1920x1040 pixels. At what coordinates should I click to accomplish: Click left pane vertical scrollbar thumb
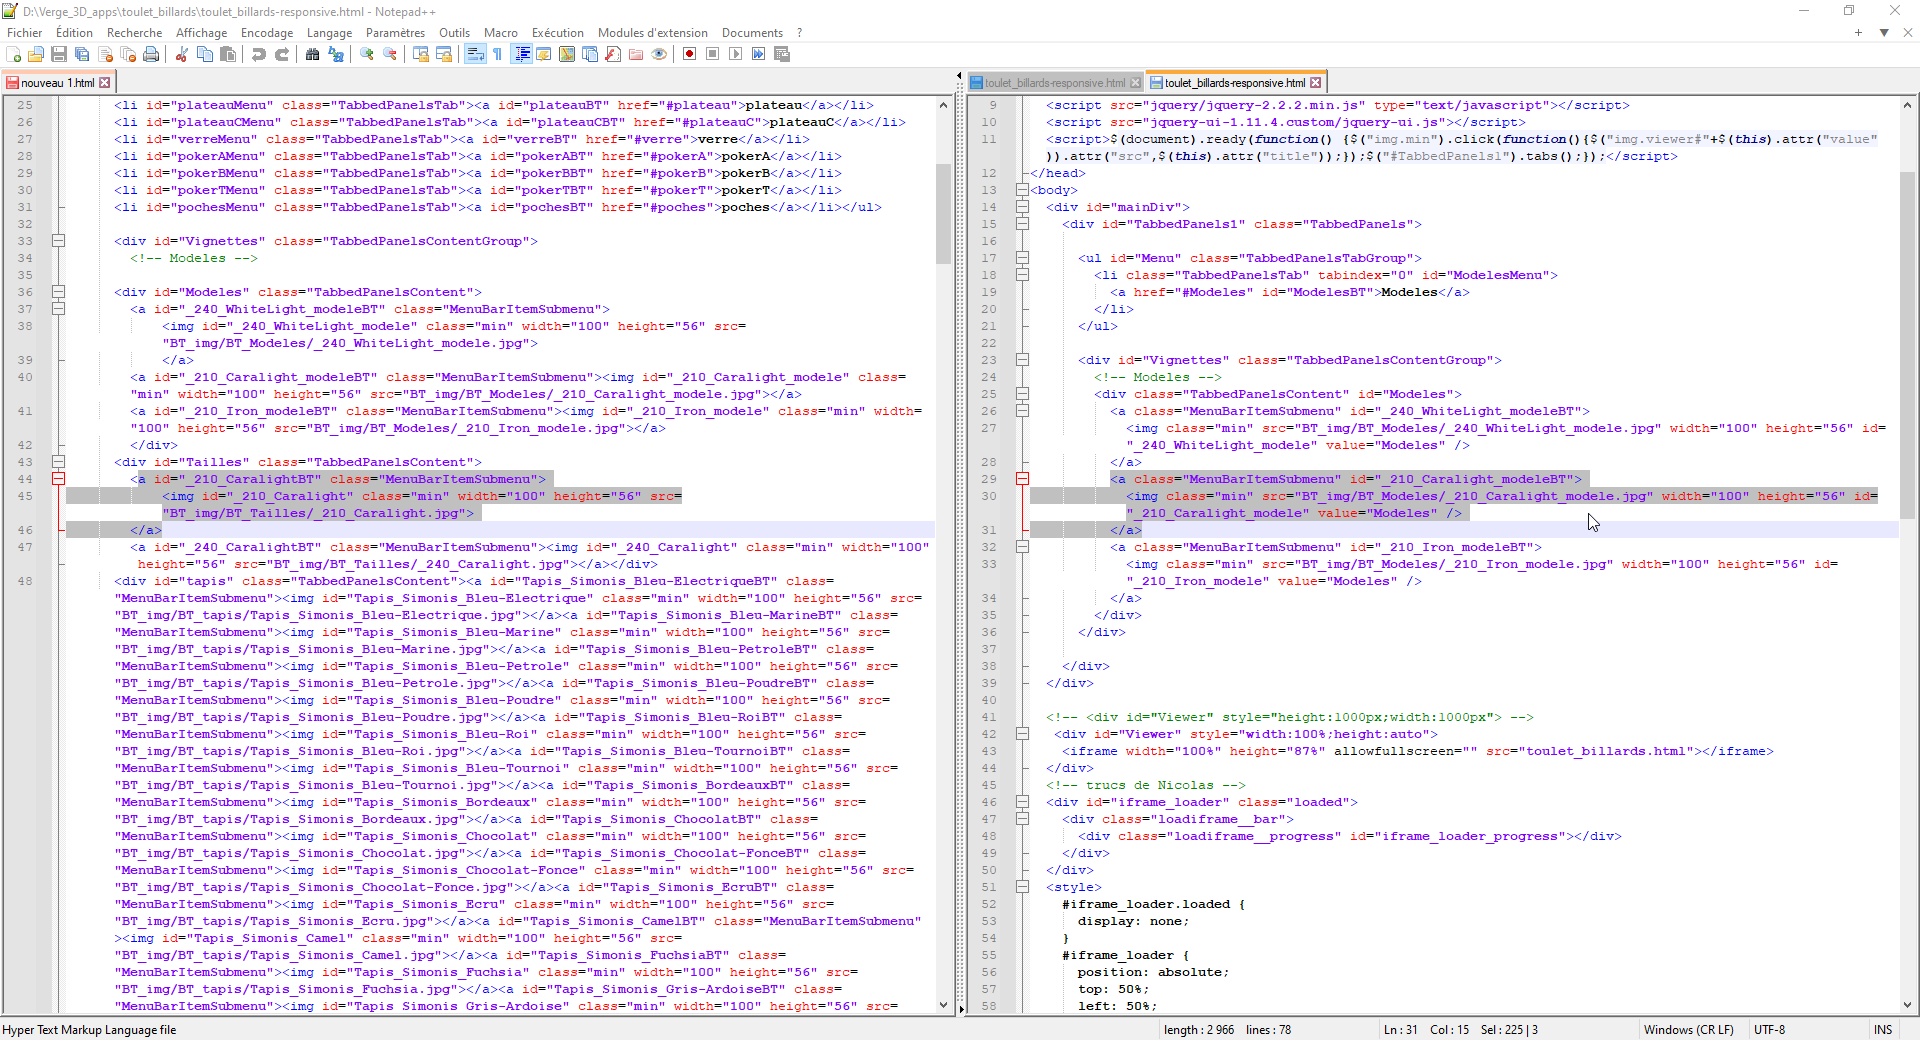click(943, 214)
